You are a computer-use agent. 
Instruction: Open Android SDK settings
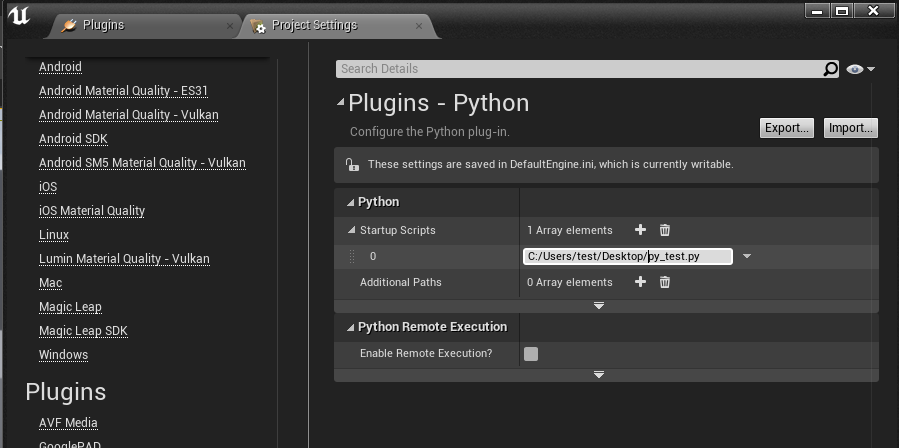pyautogui.click(x=73, y=139)
